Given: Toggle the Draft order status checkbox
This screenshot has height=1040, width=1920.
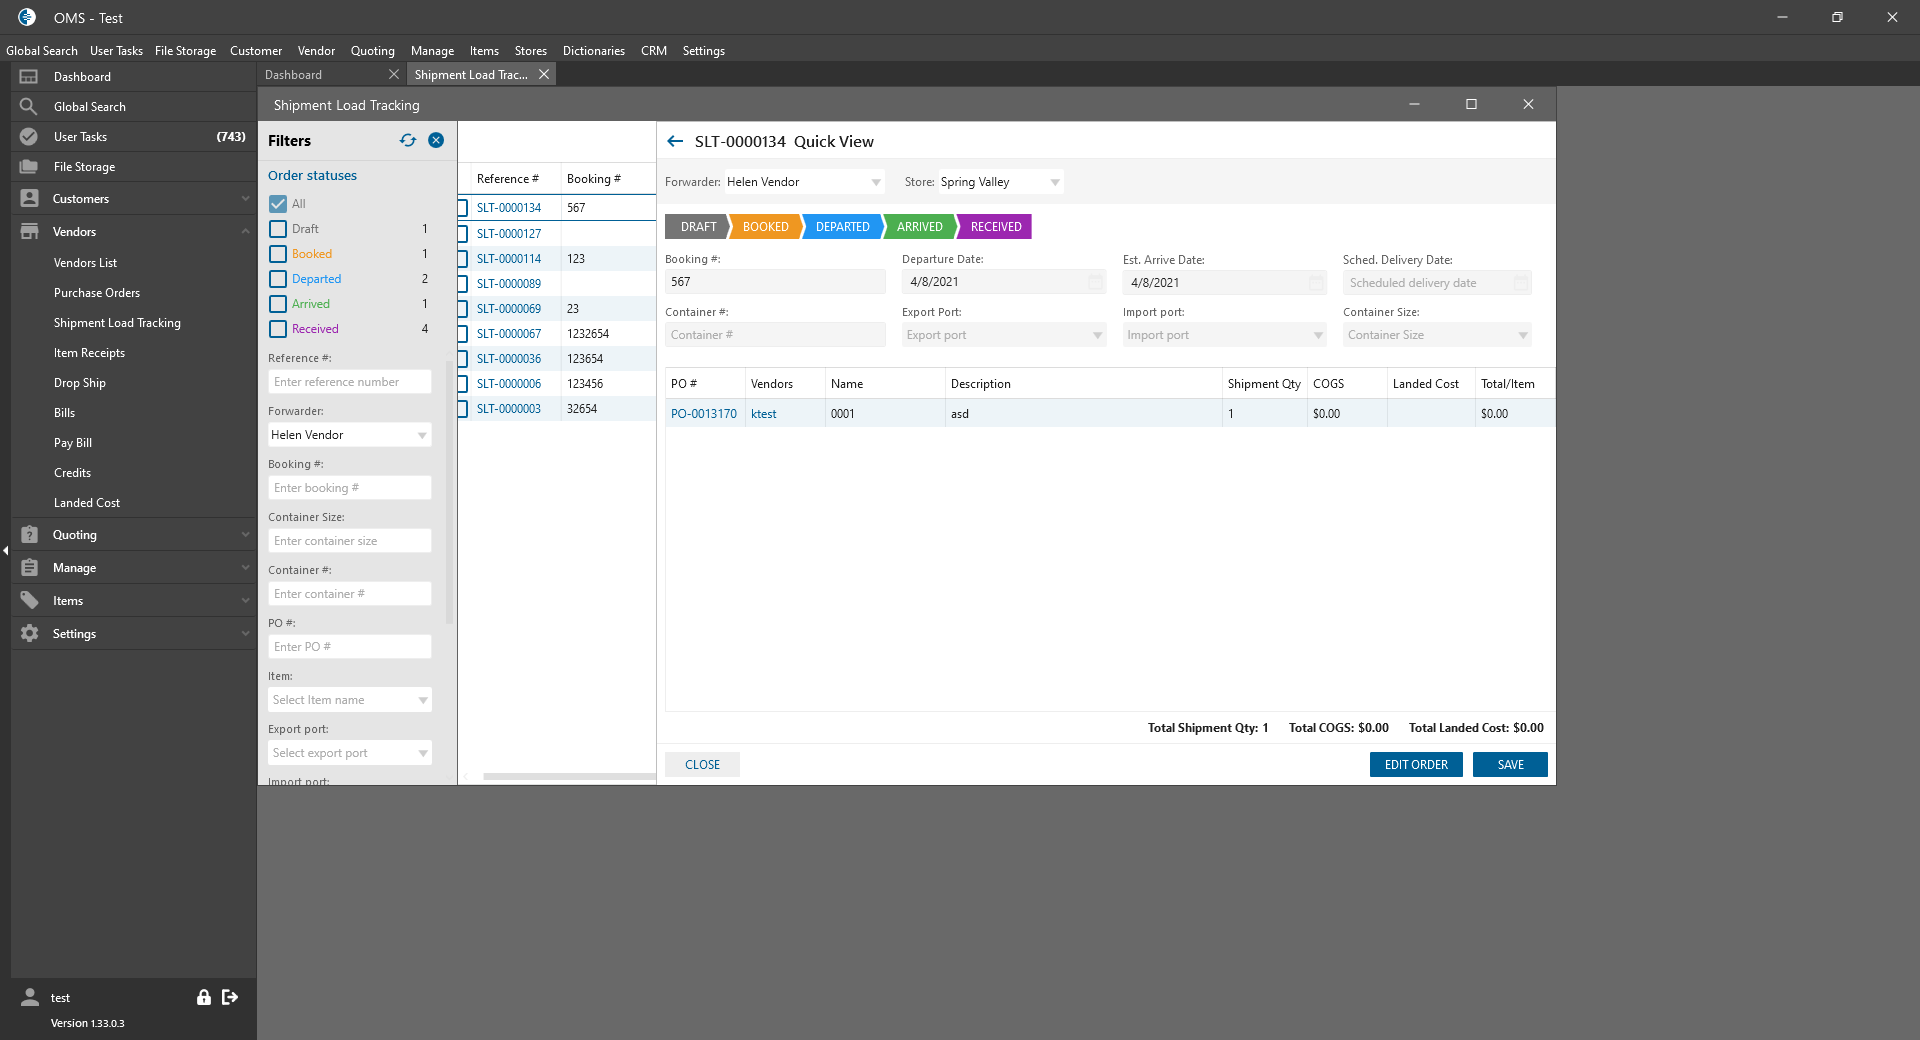Looking at the screenshot, I should (x=278, y=229).
